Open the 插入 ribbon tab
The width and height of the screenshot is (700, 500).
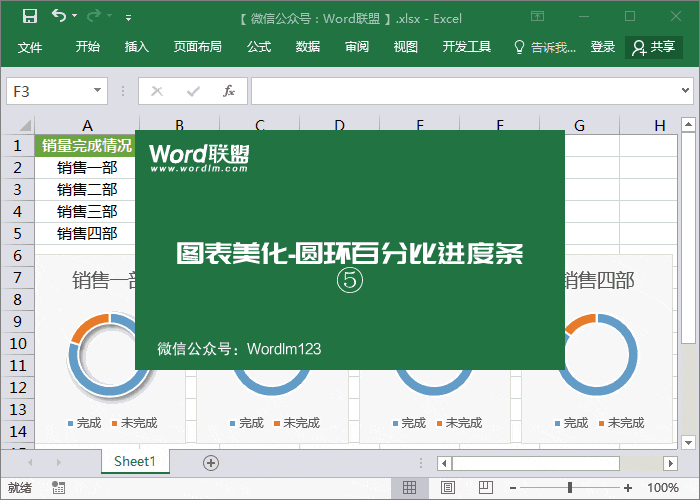pyautogui.click(x=137, y=47)
